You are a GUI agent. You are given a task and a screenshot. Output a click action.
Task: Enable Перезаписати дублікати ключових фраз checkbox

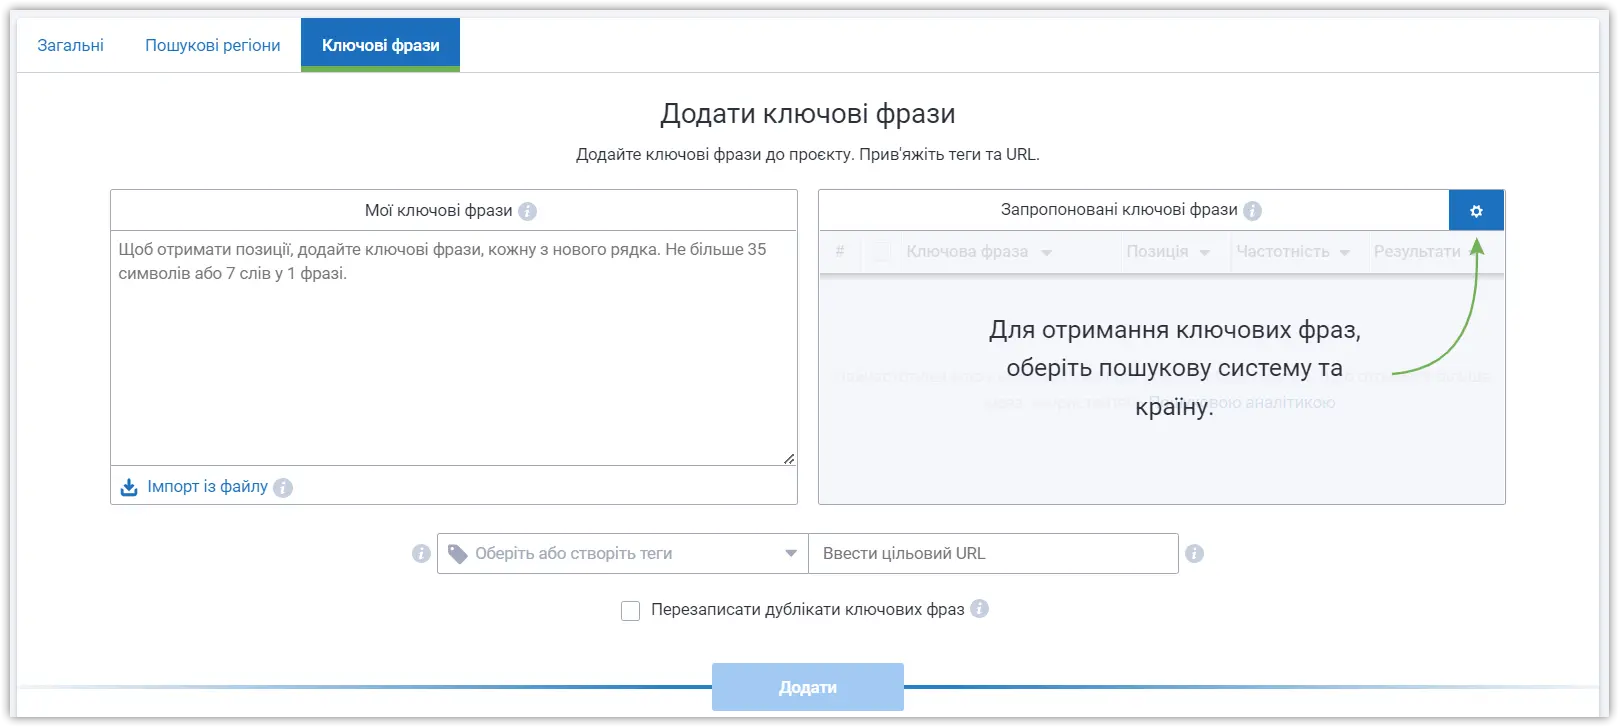click(x=630, y=610)
